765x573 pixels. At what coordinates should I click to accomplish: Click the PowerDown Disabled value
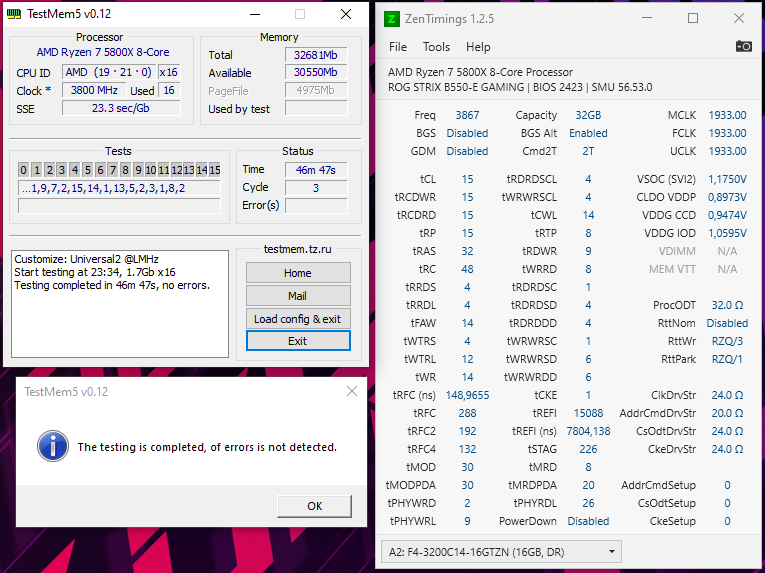[588, 521]
